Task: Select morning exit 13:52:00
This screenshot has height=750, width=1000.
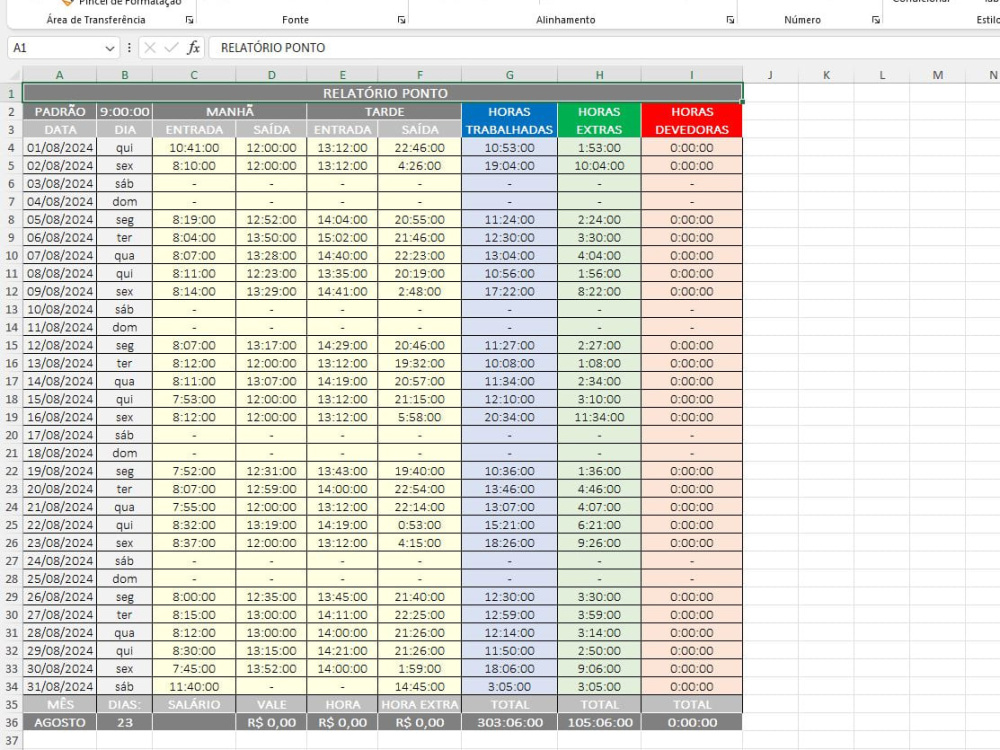Action: point(271,668)
